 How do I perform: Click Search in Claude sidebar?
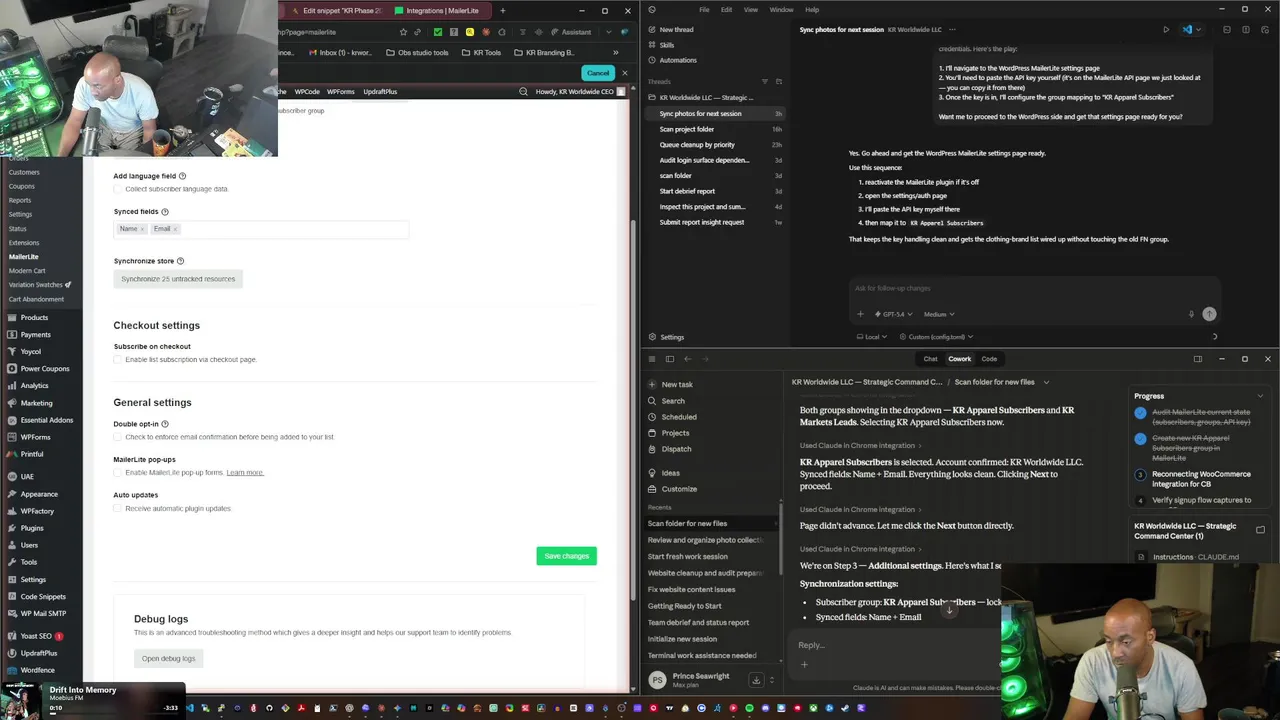[672, 401]
